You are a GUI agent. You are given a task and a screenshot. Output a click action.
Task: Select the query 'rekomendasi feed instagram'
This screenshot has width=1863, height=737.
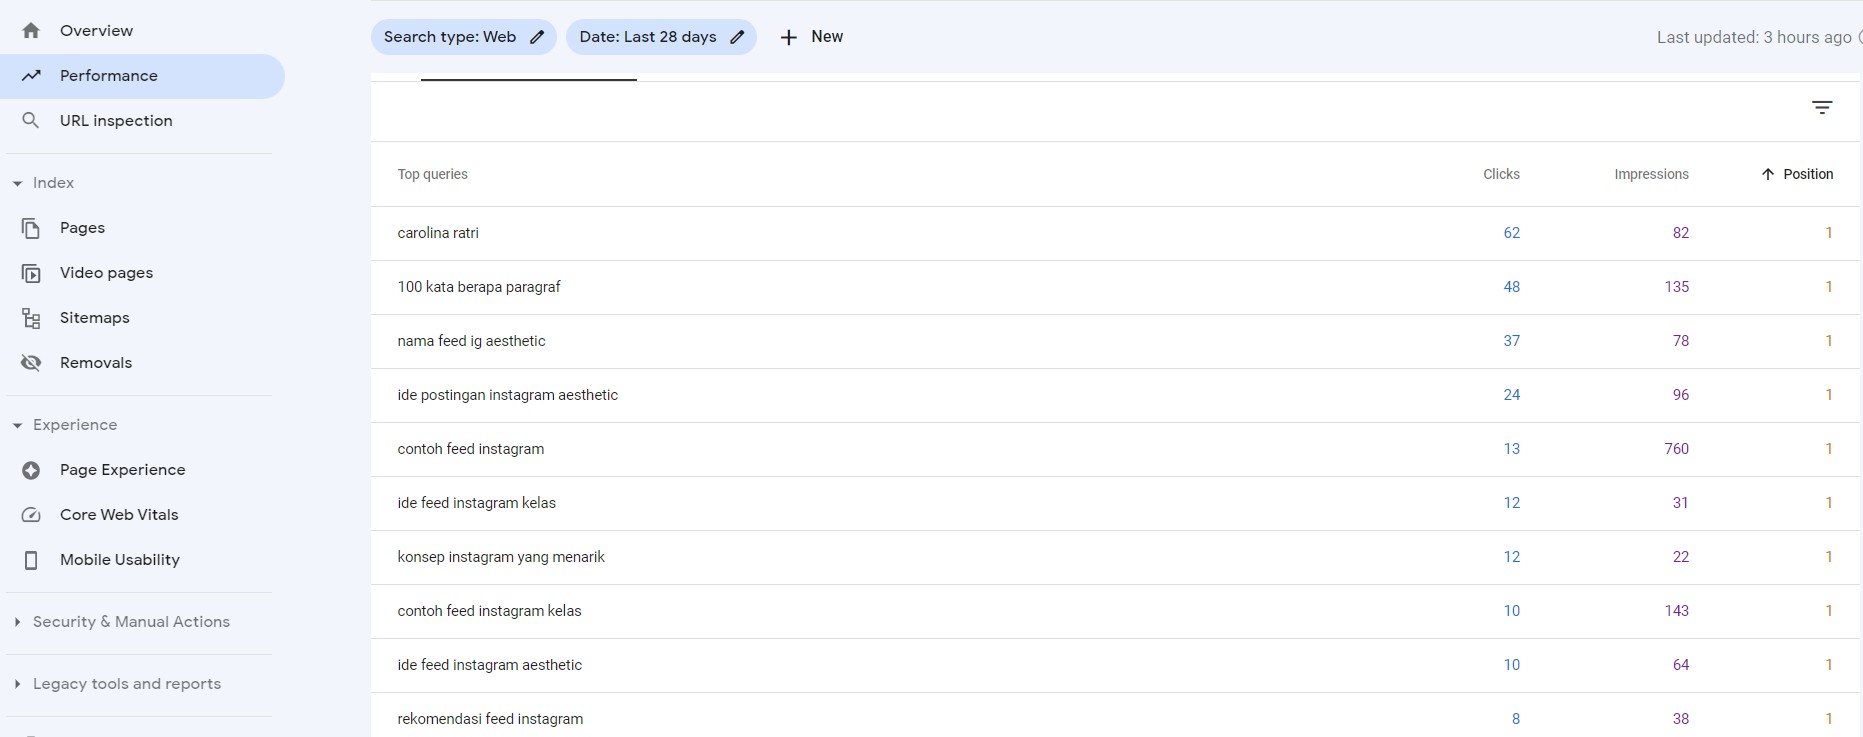(x=490, y=719)
